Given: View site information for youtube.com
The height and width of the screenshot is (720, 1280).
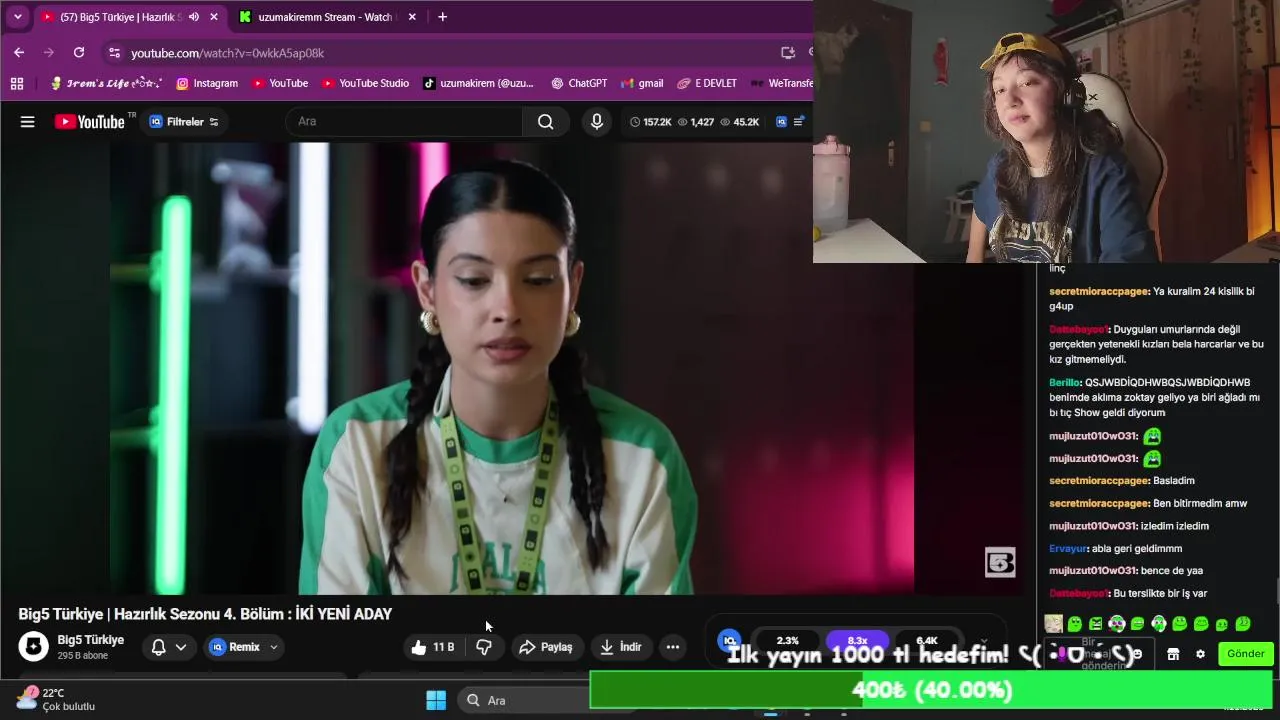Looking at the screenshot, I should [114, 52].
